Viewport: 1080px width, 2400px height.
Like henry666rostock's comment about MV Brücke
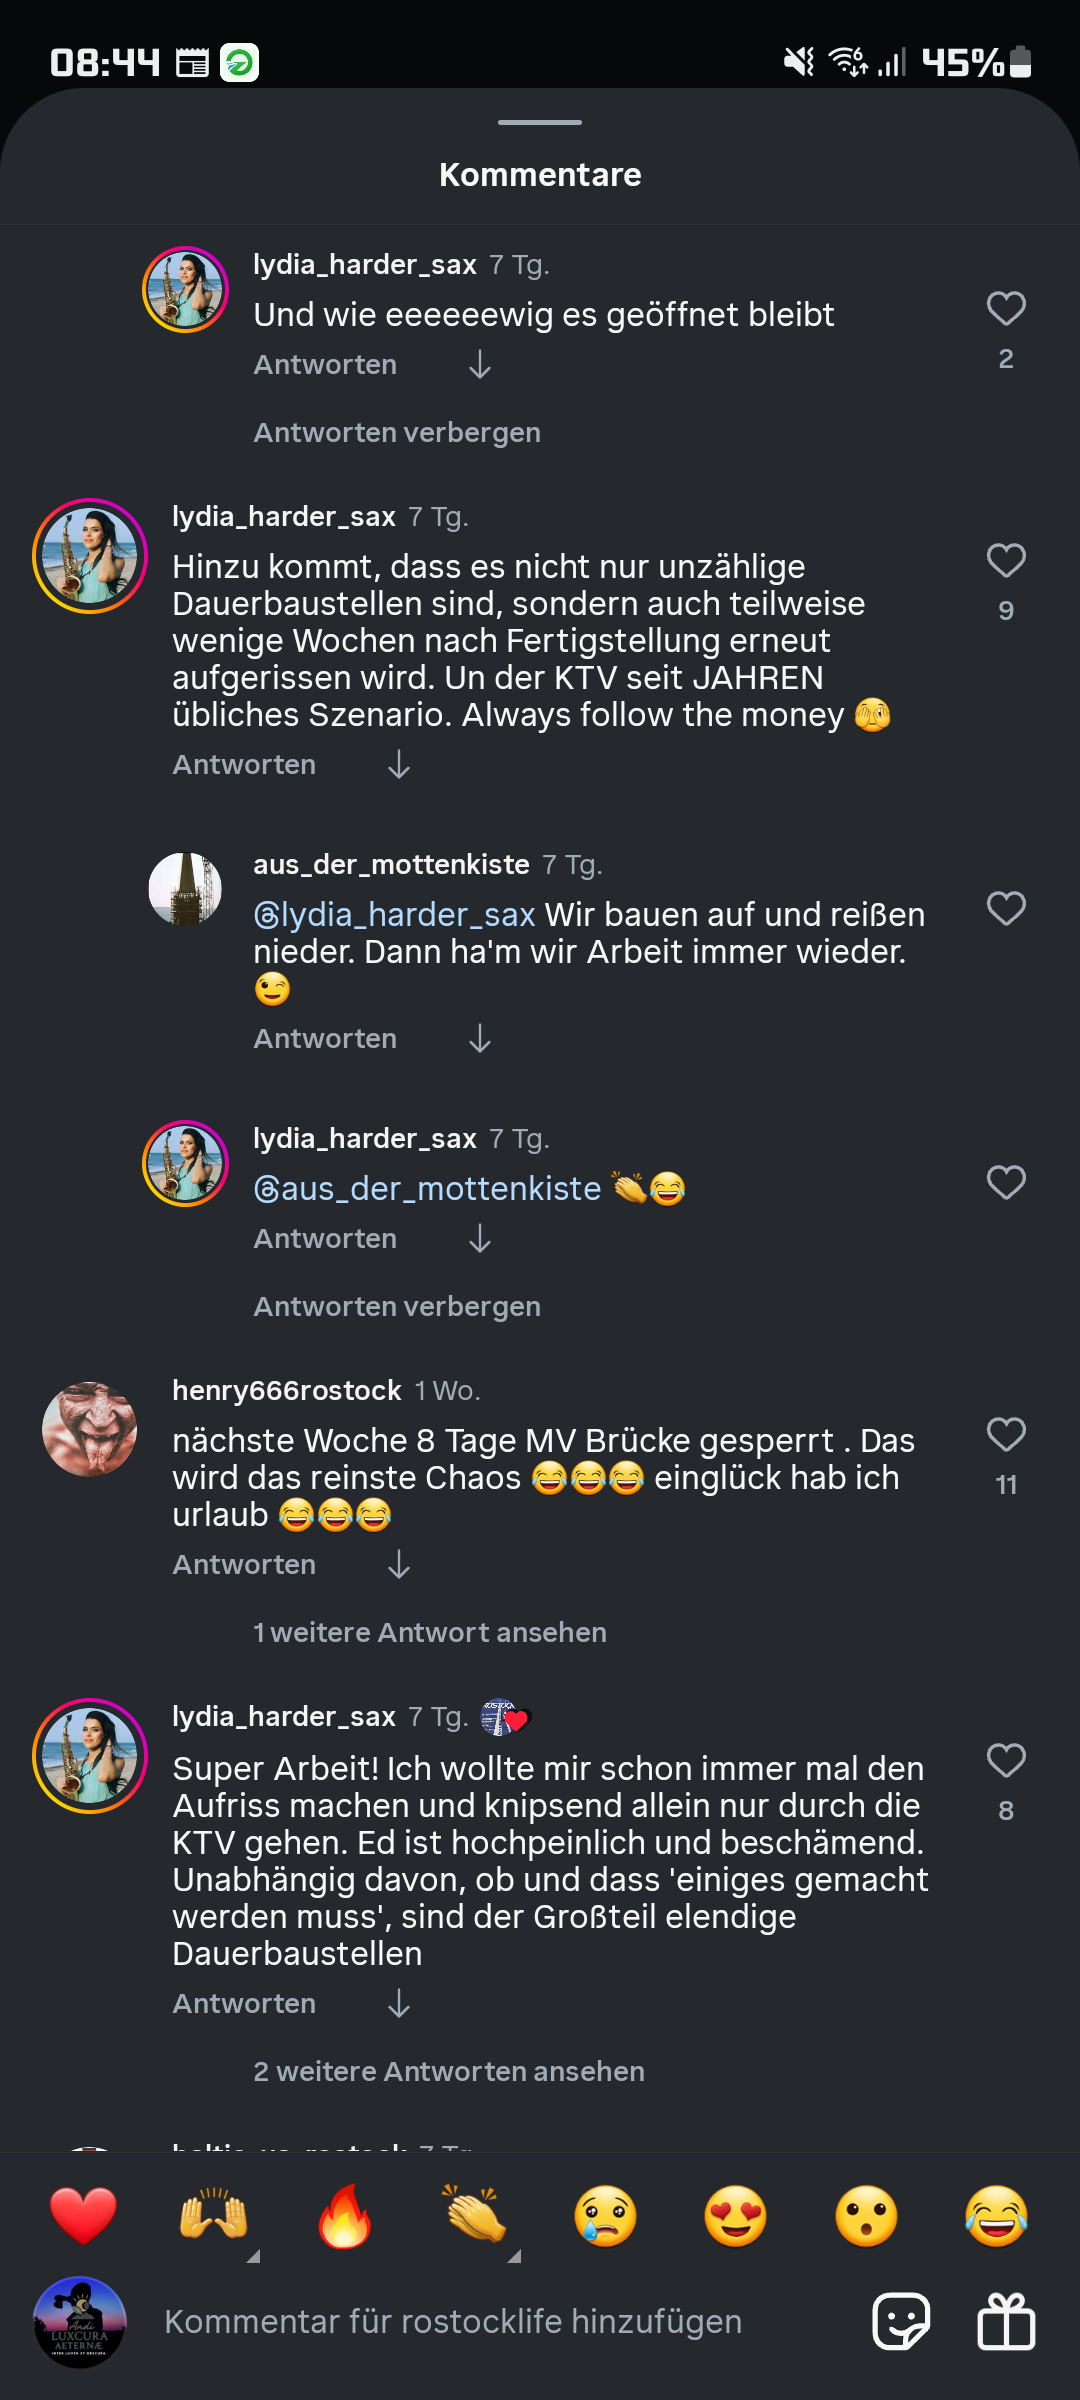[x=1006, y=1435]
